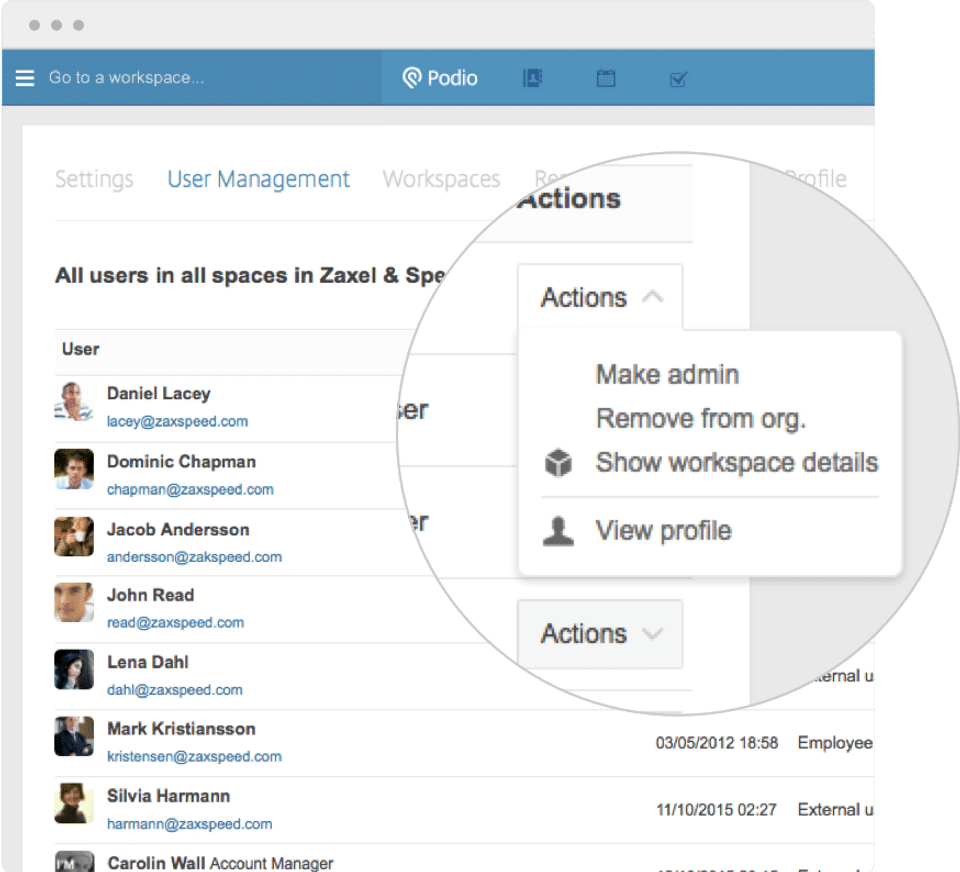The width and height of the screenshot is (960, 872).
Task: Select Make admin from Actions menu
Action: (x=667, y=375)
